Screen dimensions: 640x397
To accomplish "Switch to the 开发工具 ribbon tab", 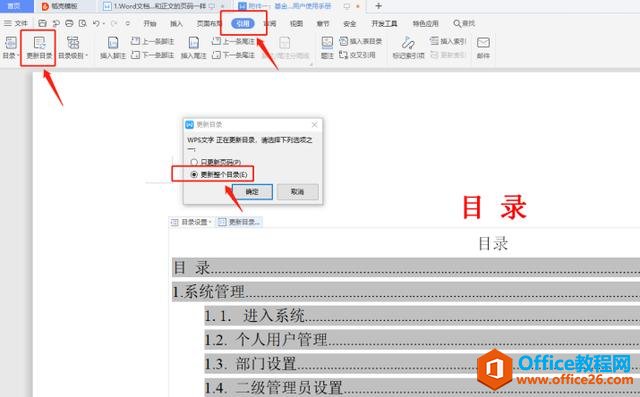I will pyautogui.click(x=384, y=23).
